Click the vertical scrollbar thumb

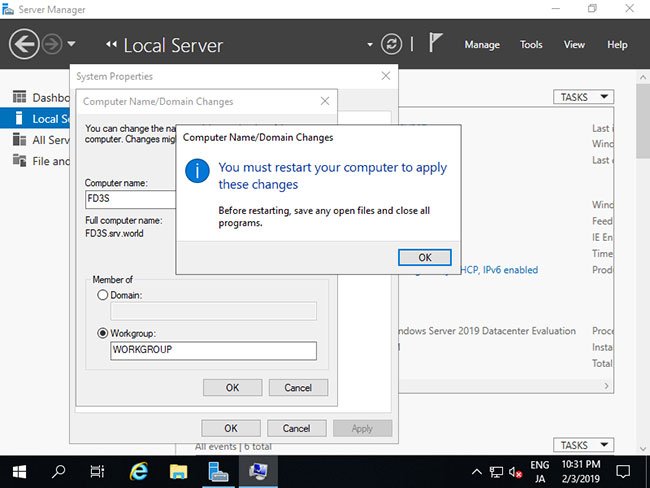pos(643,121)
